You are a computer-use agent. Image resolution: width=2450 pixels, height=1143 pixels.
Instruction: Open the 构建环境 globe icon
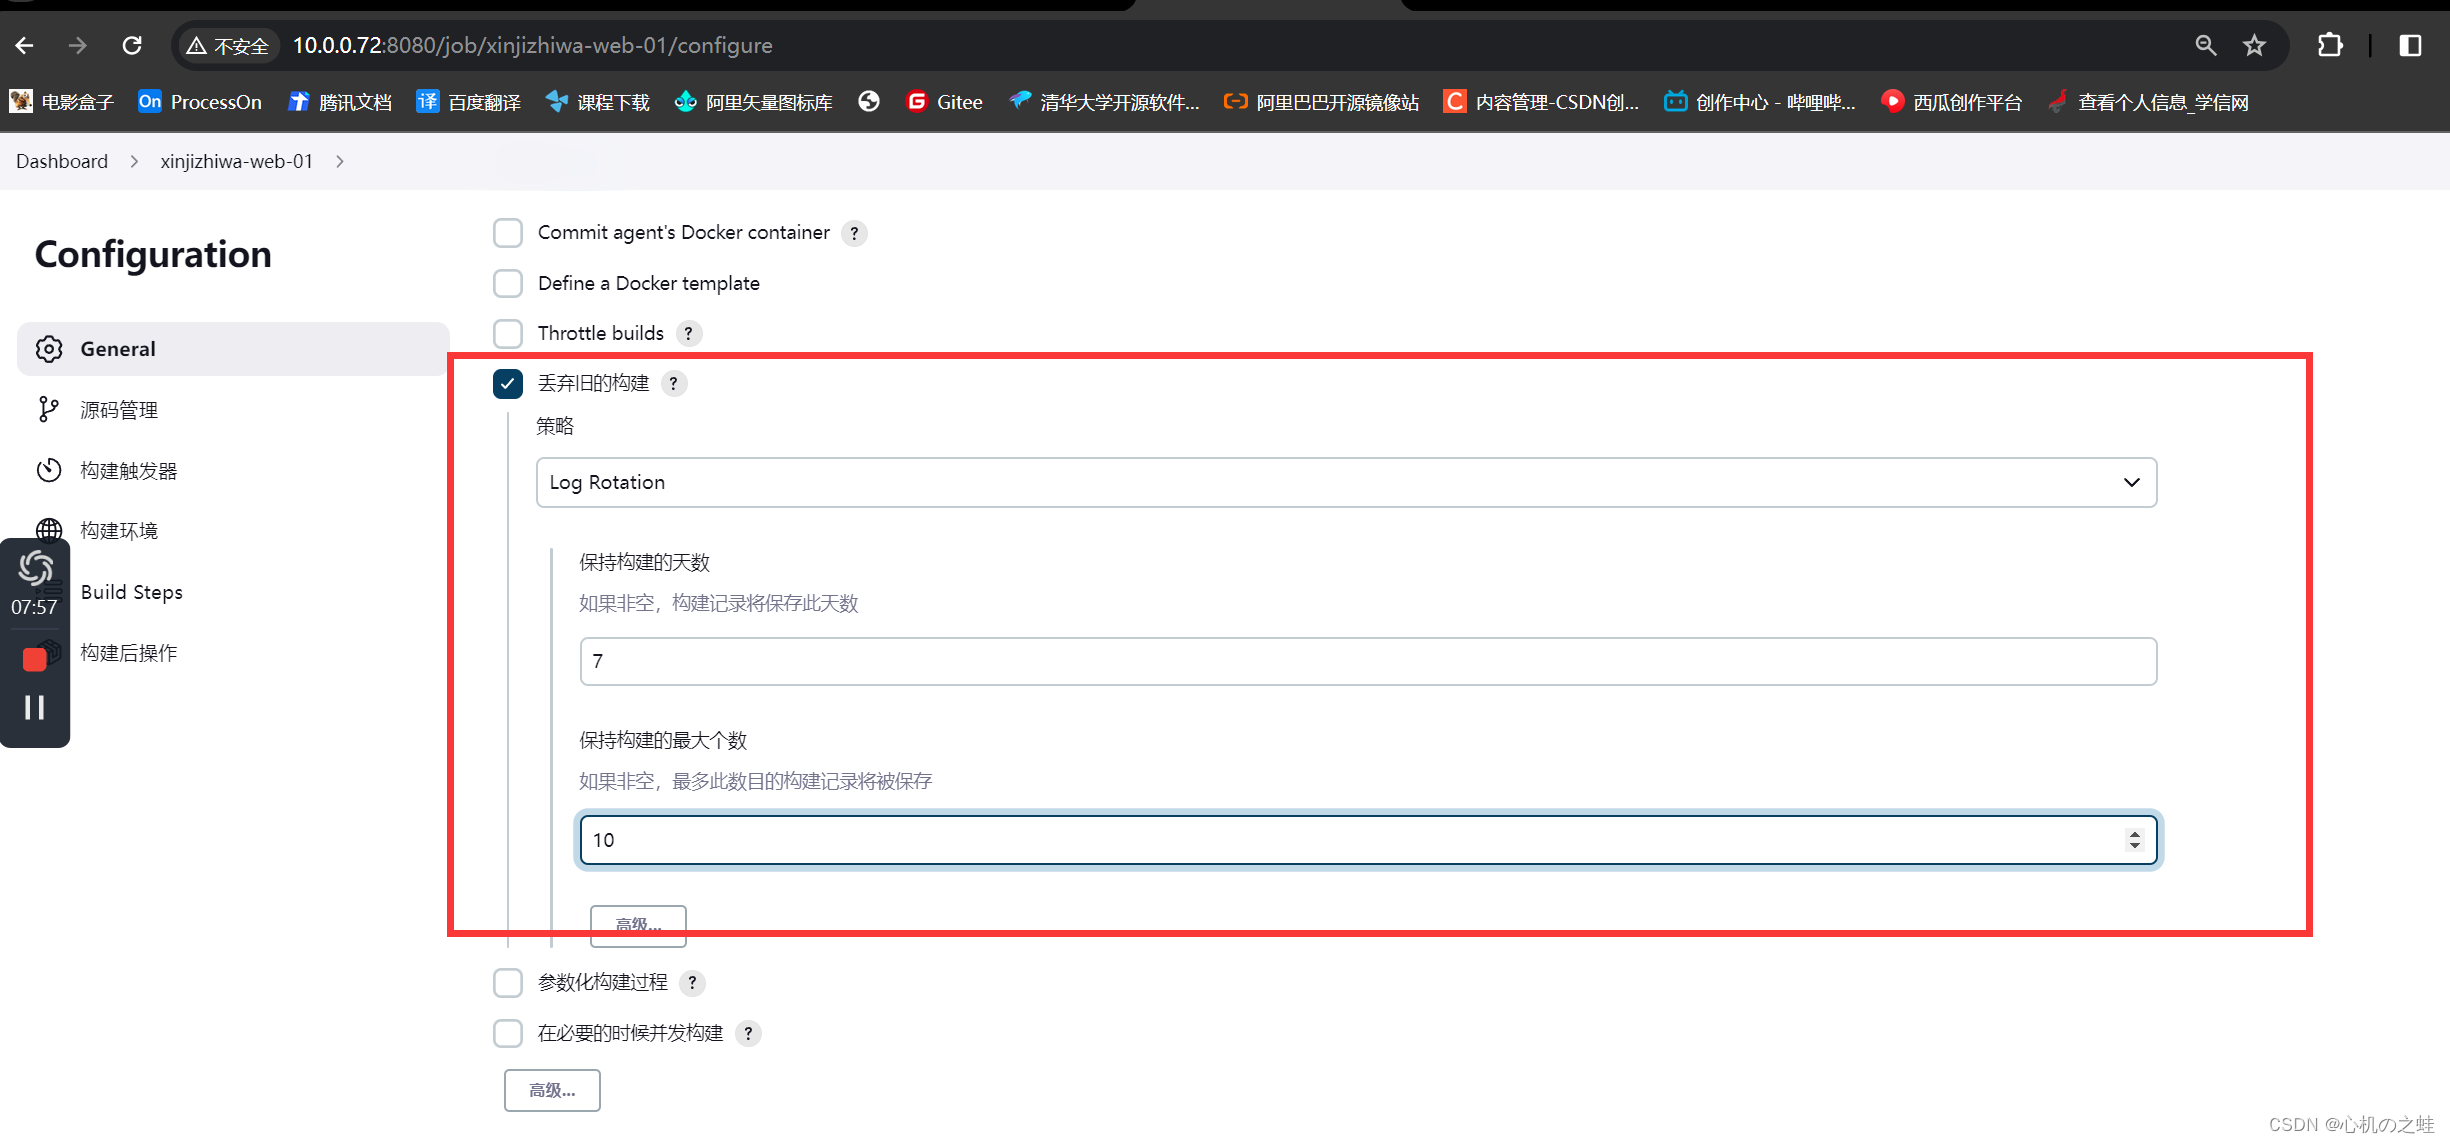tap(49, 530)
